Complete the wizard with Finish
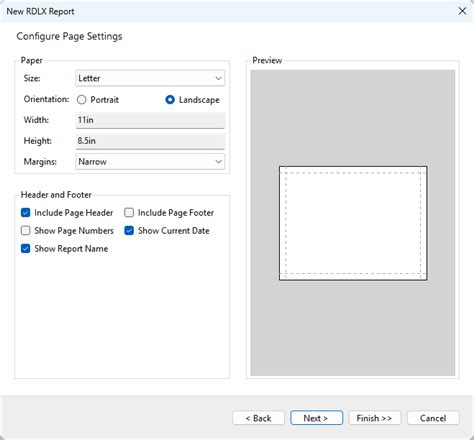Screen dimensions: 474x440 point(375,418)
